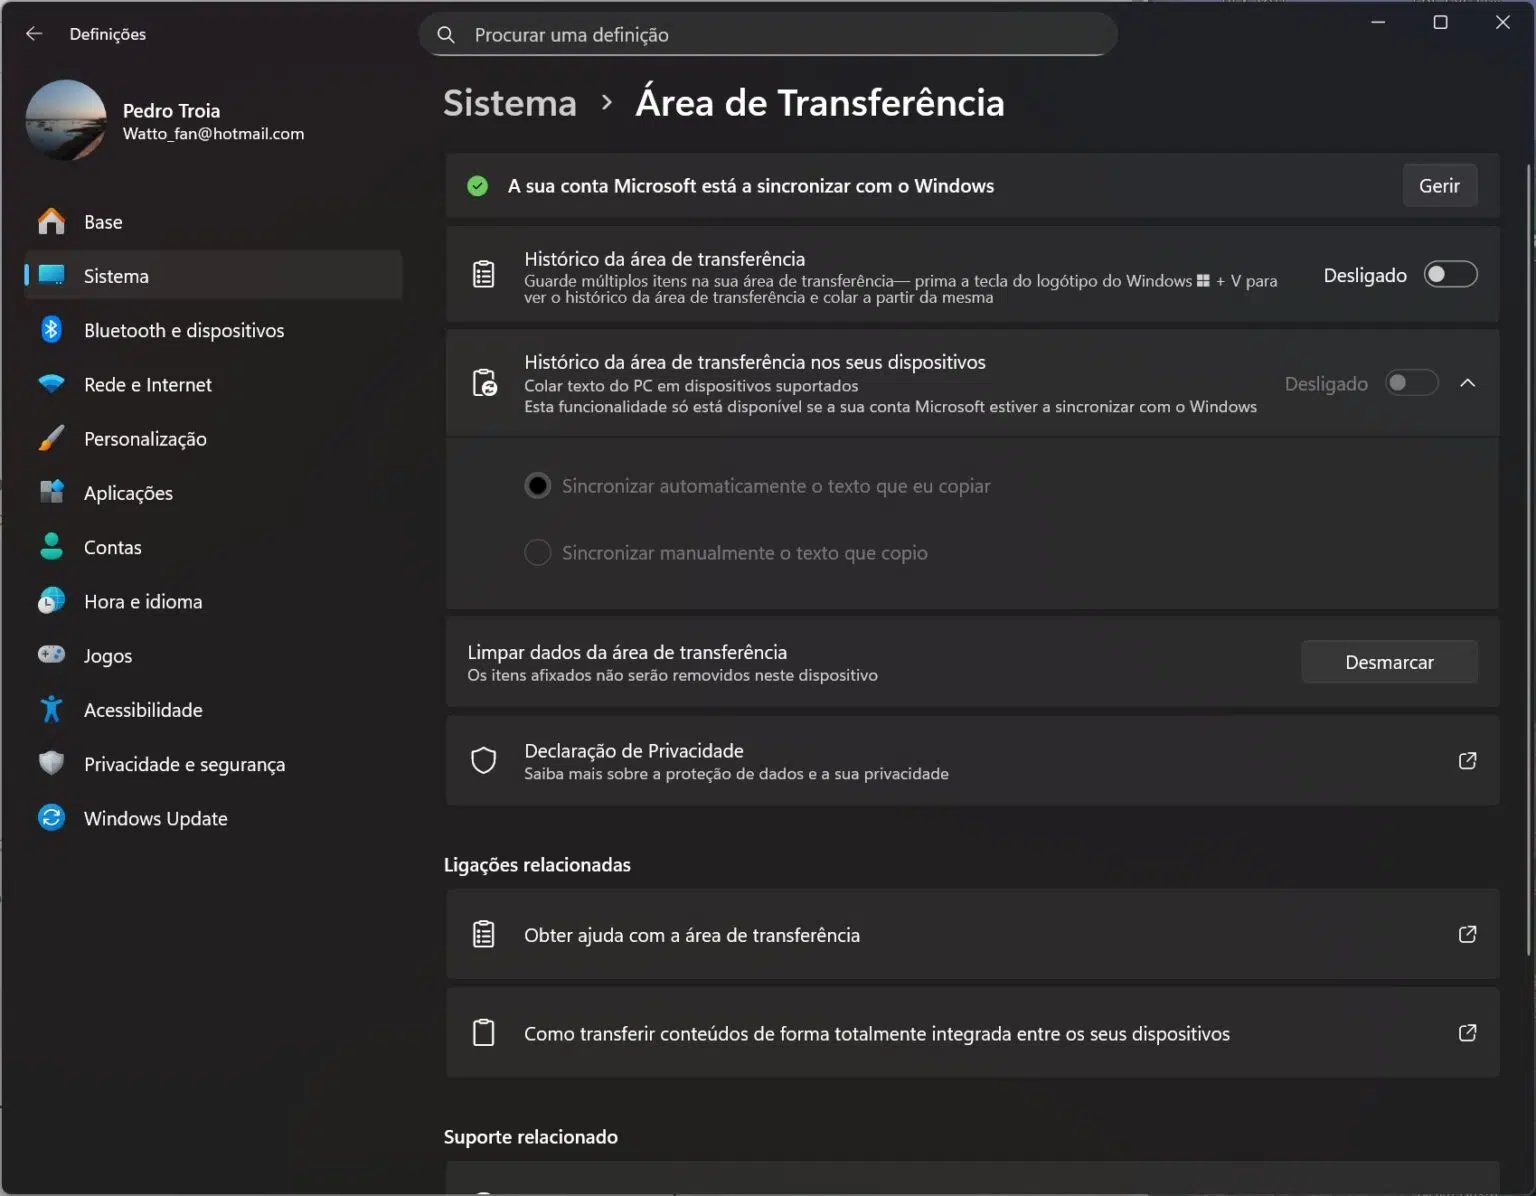Click the search magnifier icon

coord(446,35)
